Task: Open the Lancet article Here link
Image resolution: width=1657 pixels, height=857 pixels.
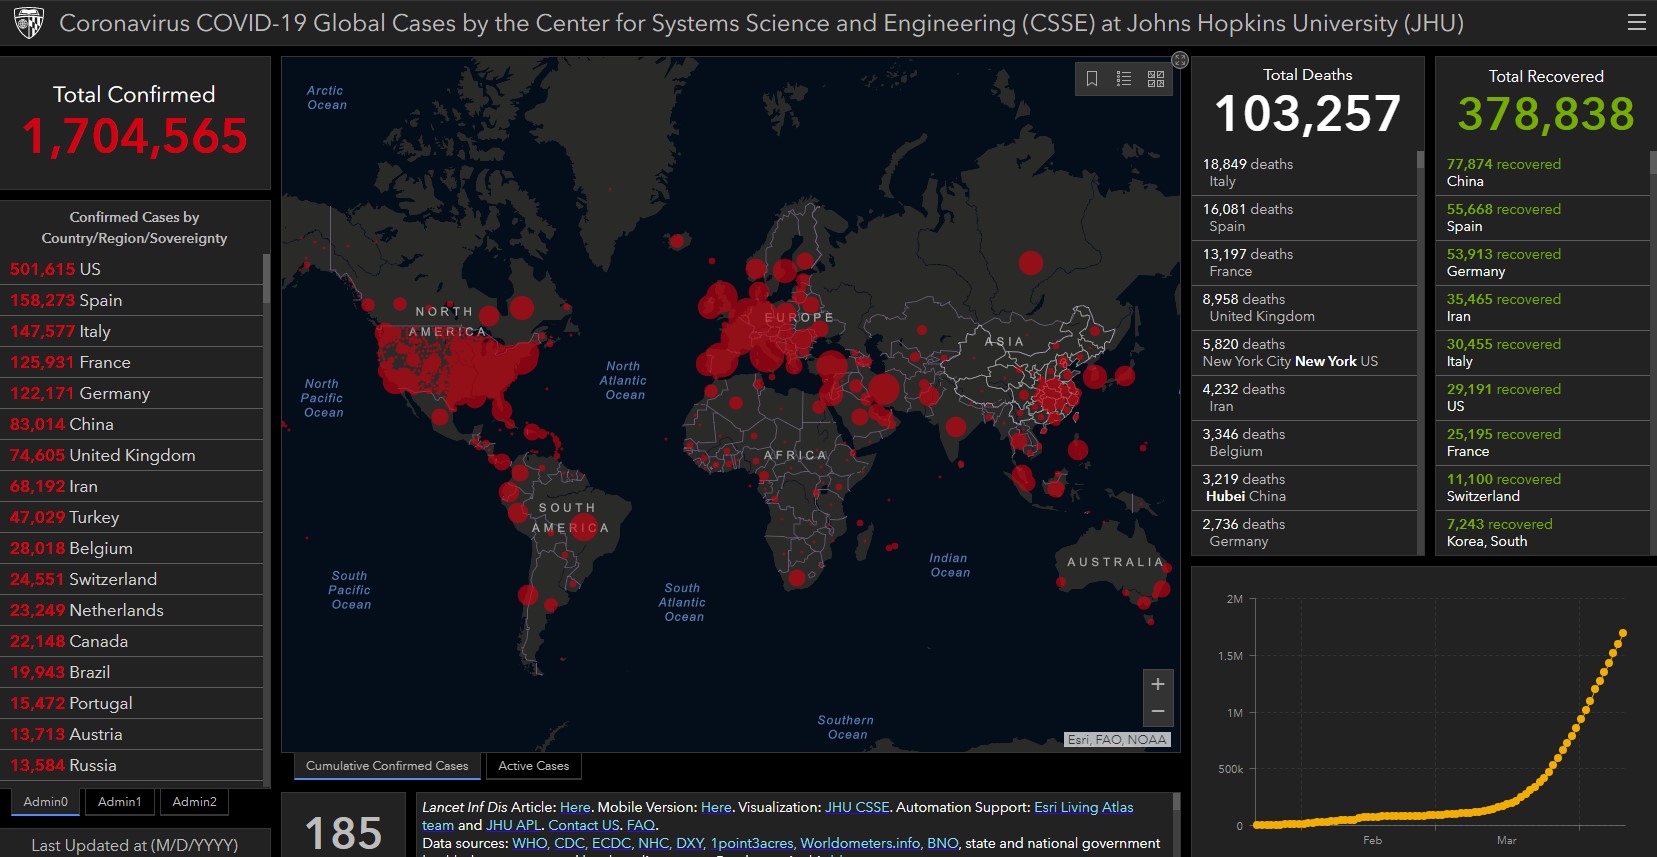Action: click(x=575, y=807)
